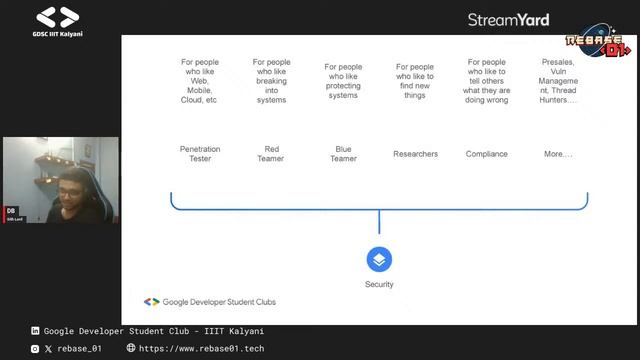Image resolution: width=640 pixels, height=360 pixels.
Task: Select the 'Compliance' label
Action: (487, 154)
